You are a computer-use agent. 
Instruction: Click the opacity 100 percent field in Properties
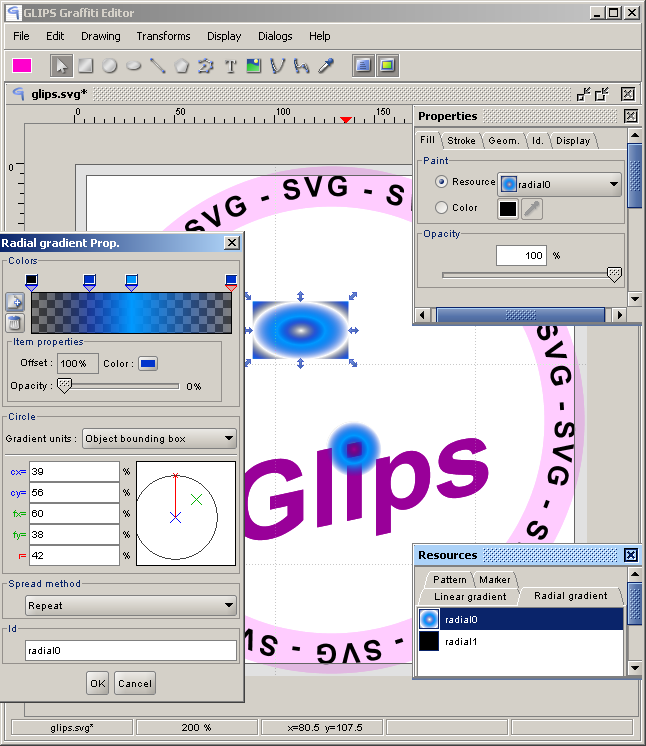tap(521, 255)
